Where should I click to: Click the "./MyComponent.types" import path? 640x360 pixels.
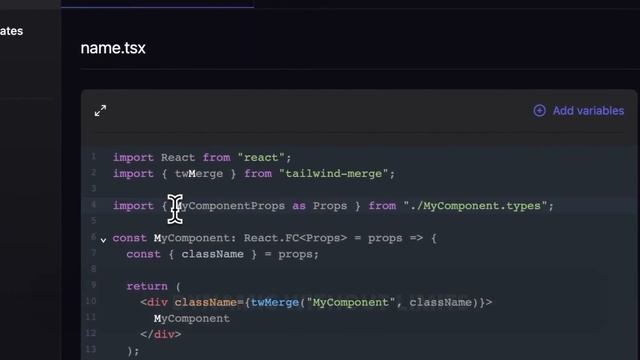pyautogui.click(x=475, y=206)
